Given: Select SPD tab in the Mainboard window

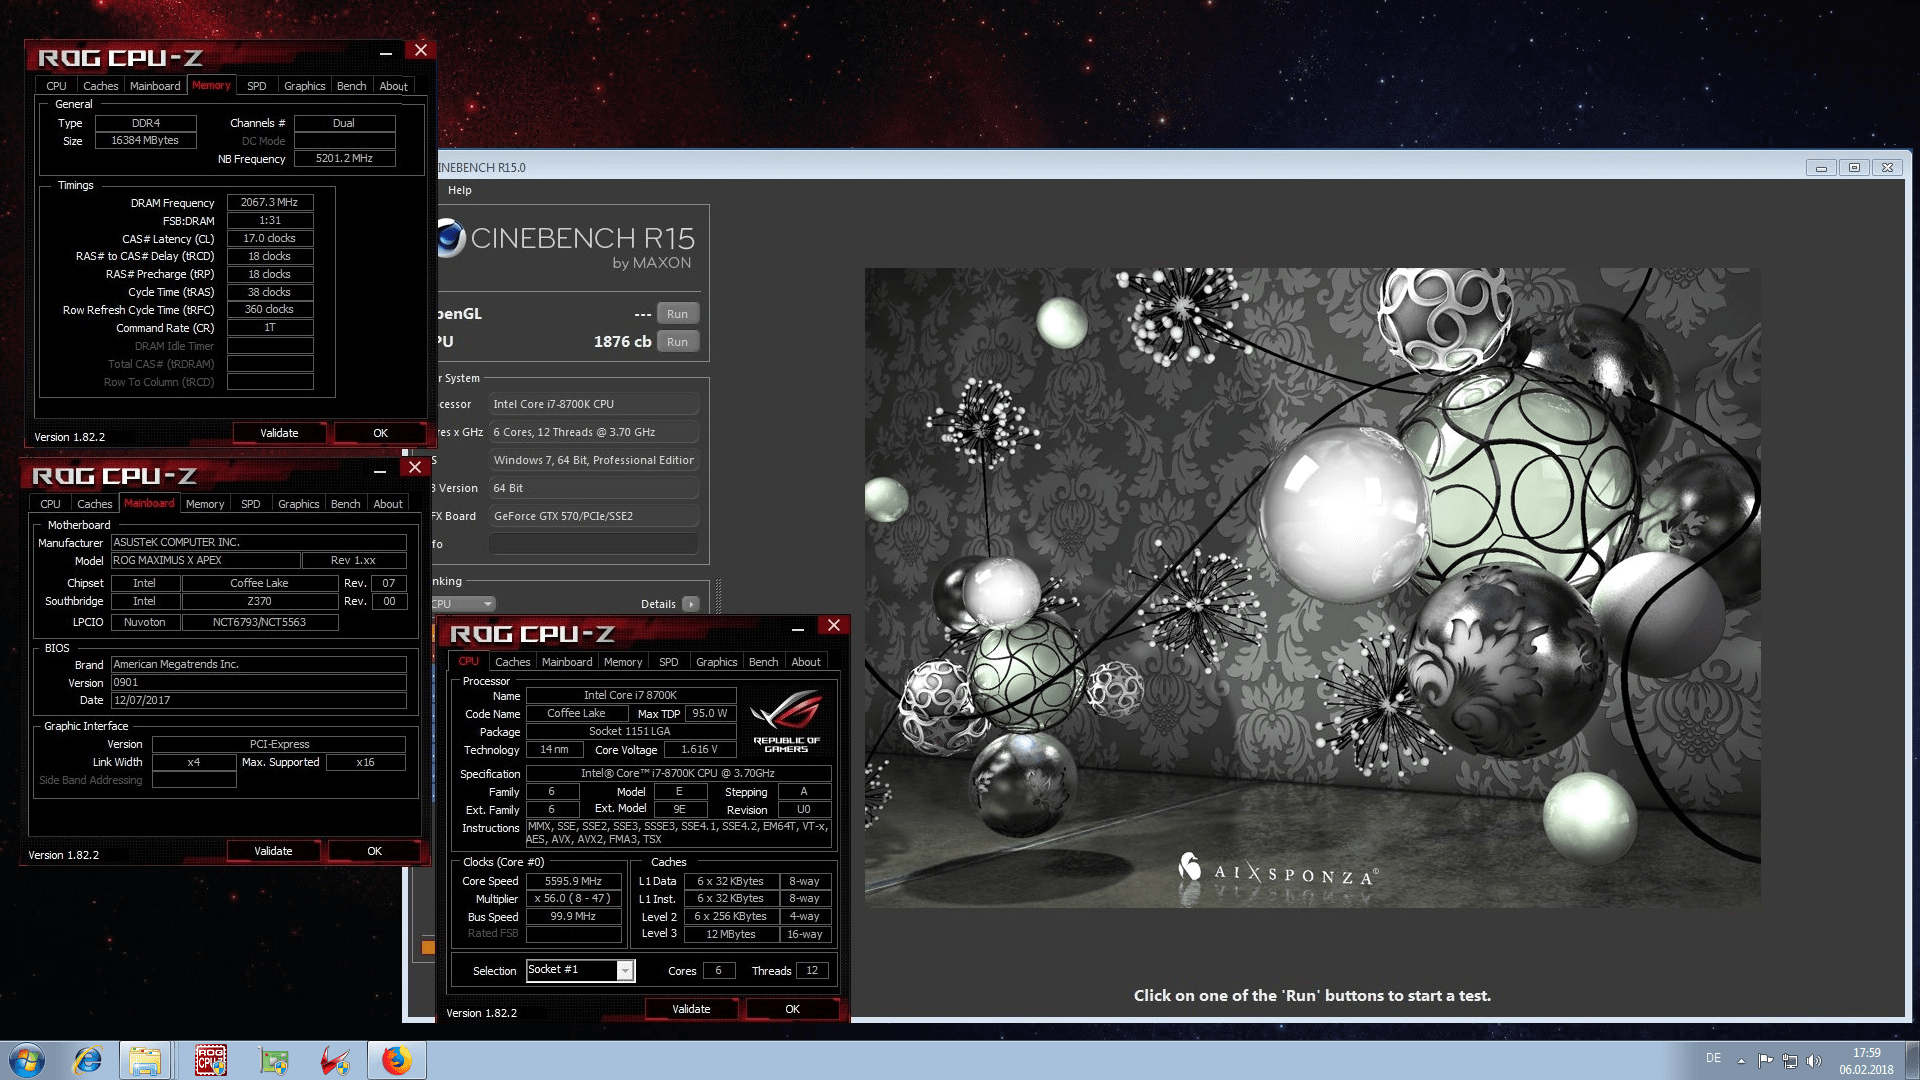Looking at the screenshot, I should pos(250,504).
